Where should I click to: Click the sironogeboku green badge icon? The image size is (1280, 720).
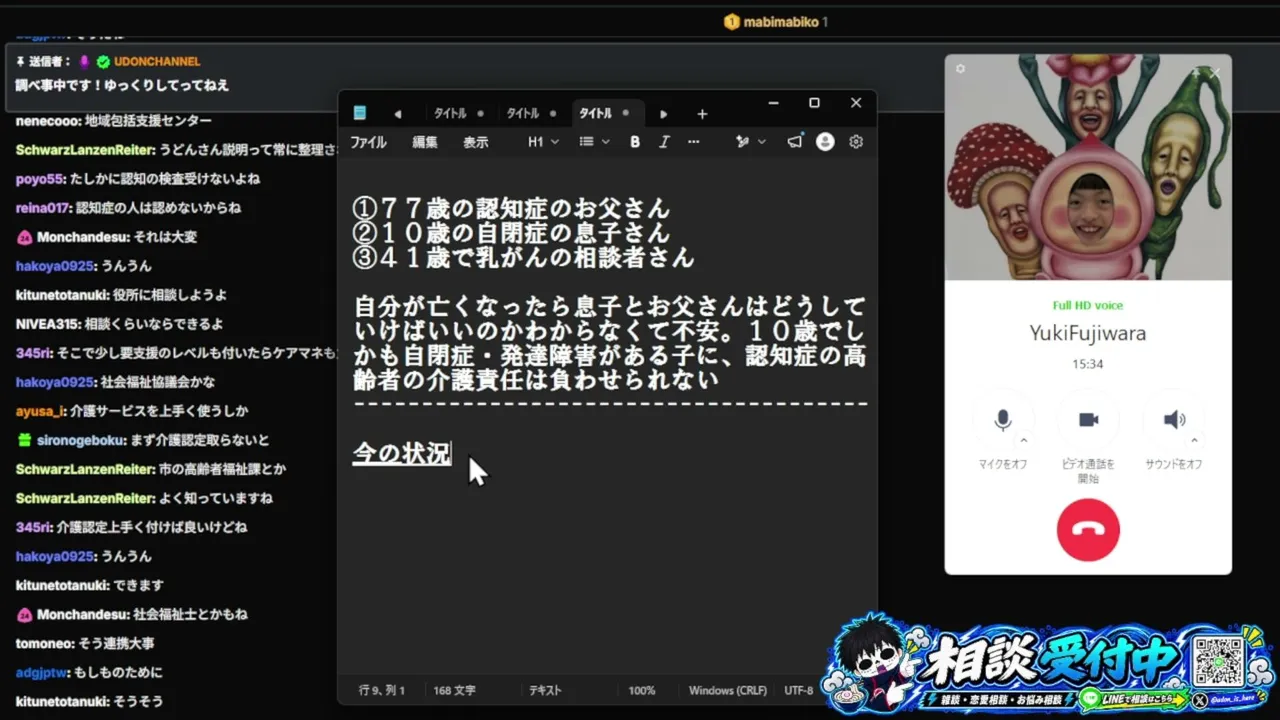pyautogui.click(x=24, y=440)
